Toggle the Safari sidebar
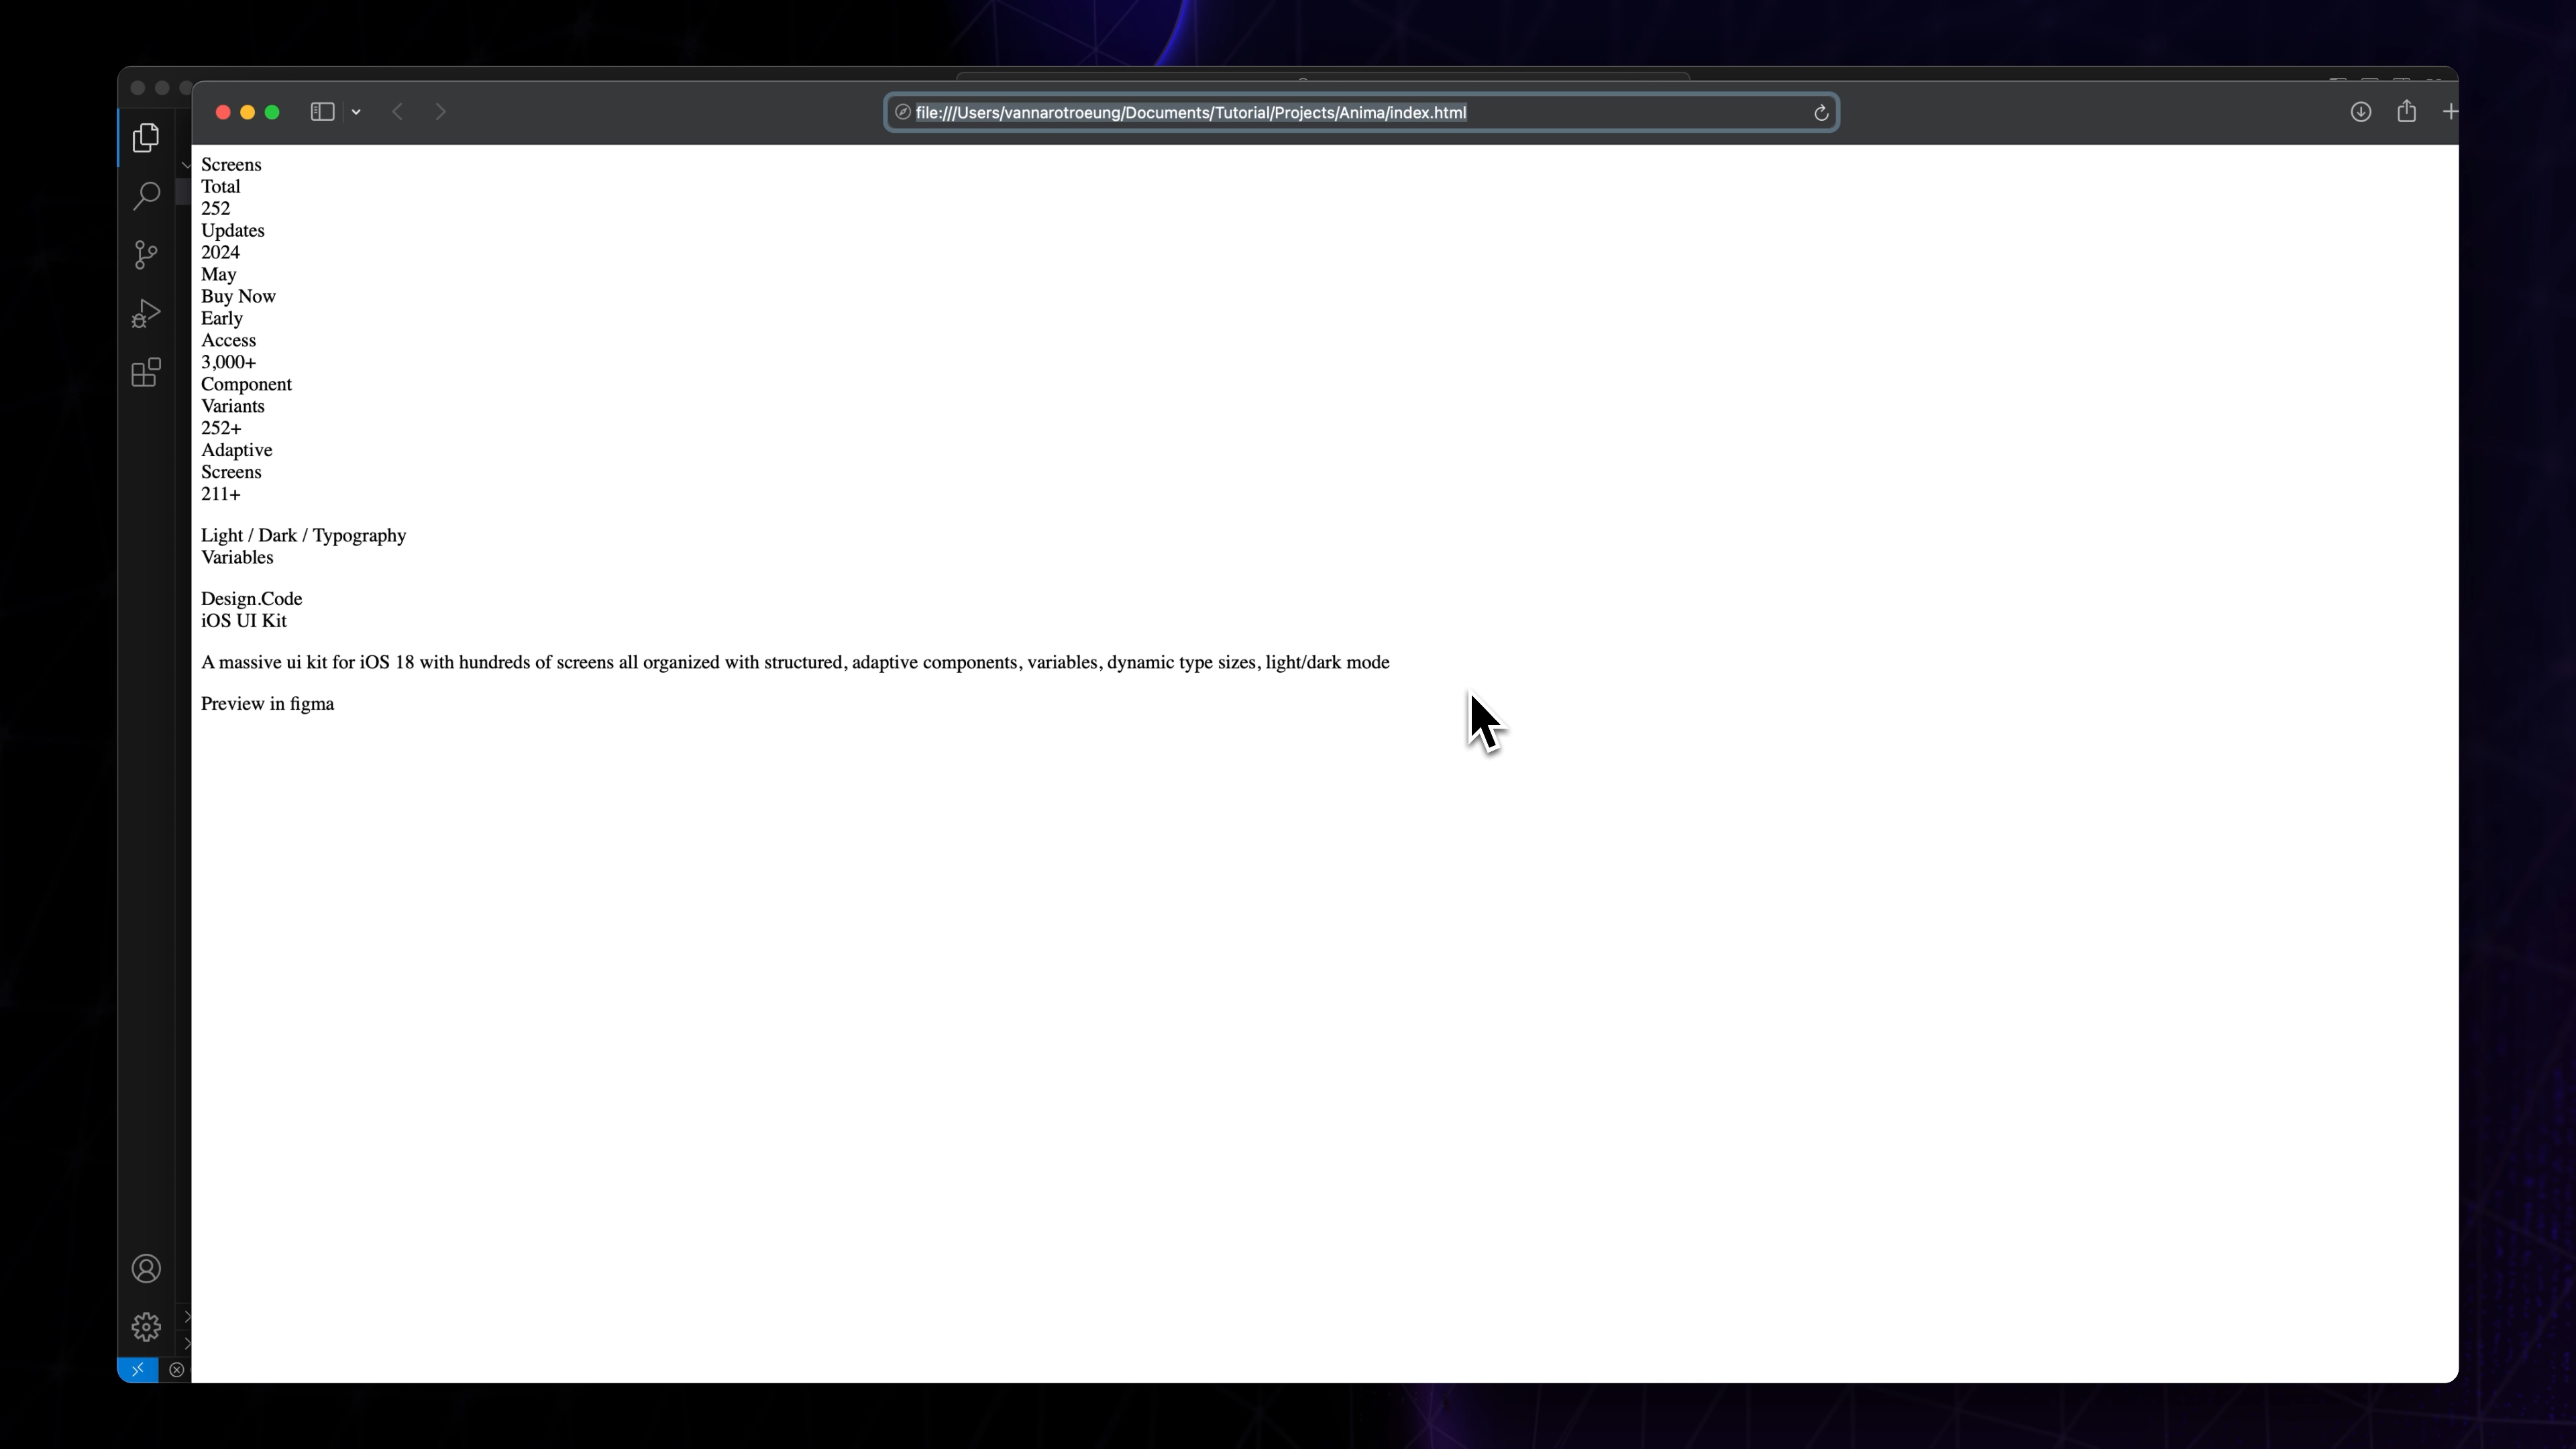The height and width of the screenshot is (1449, 2576). tap(321, 112)
